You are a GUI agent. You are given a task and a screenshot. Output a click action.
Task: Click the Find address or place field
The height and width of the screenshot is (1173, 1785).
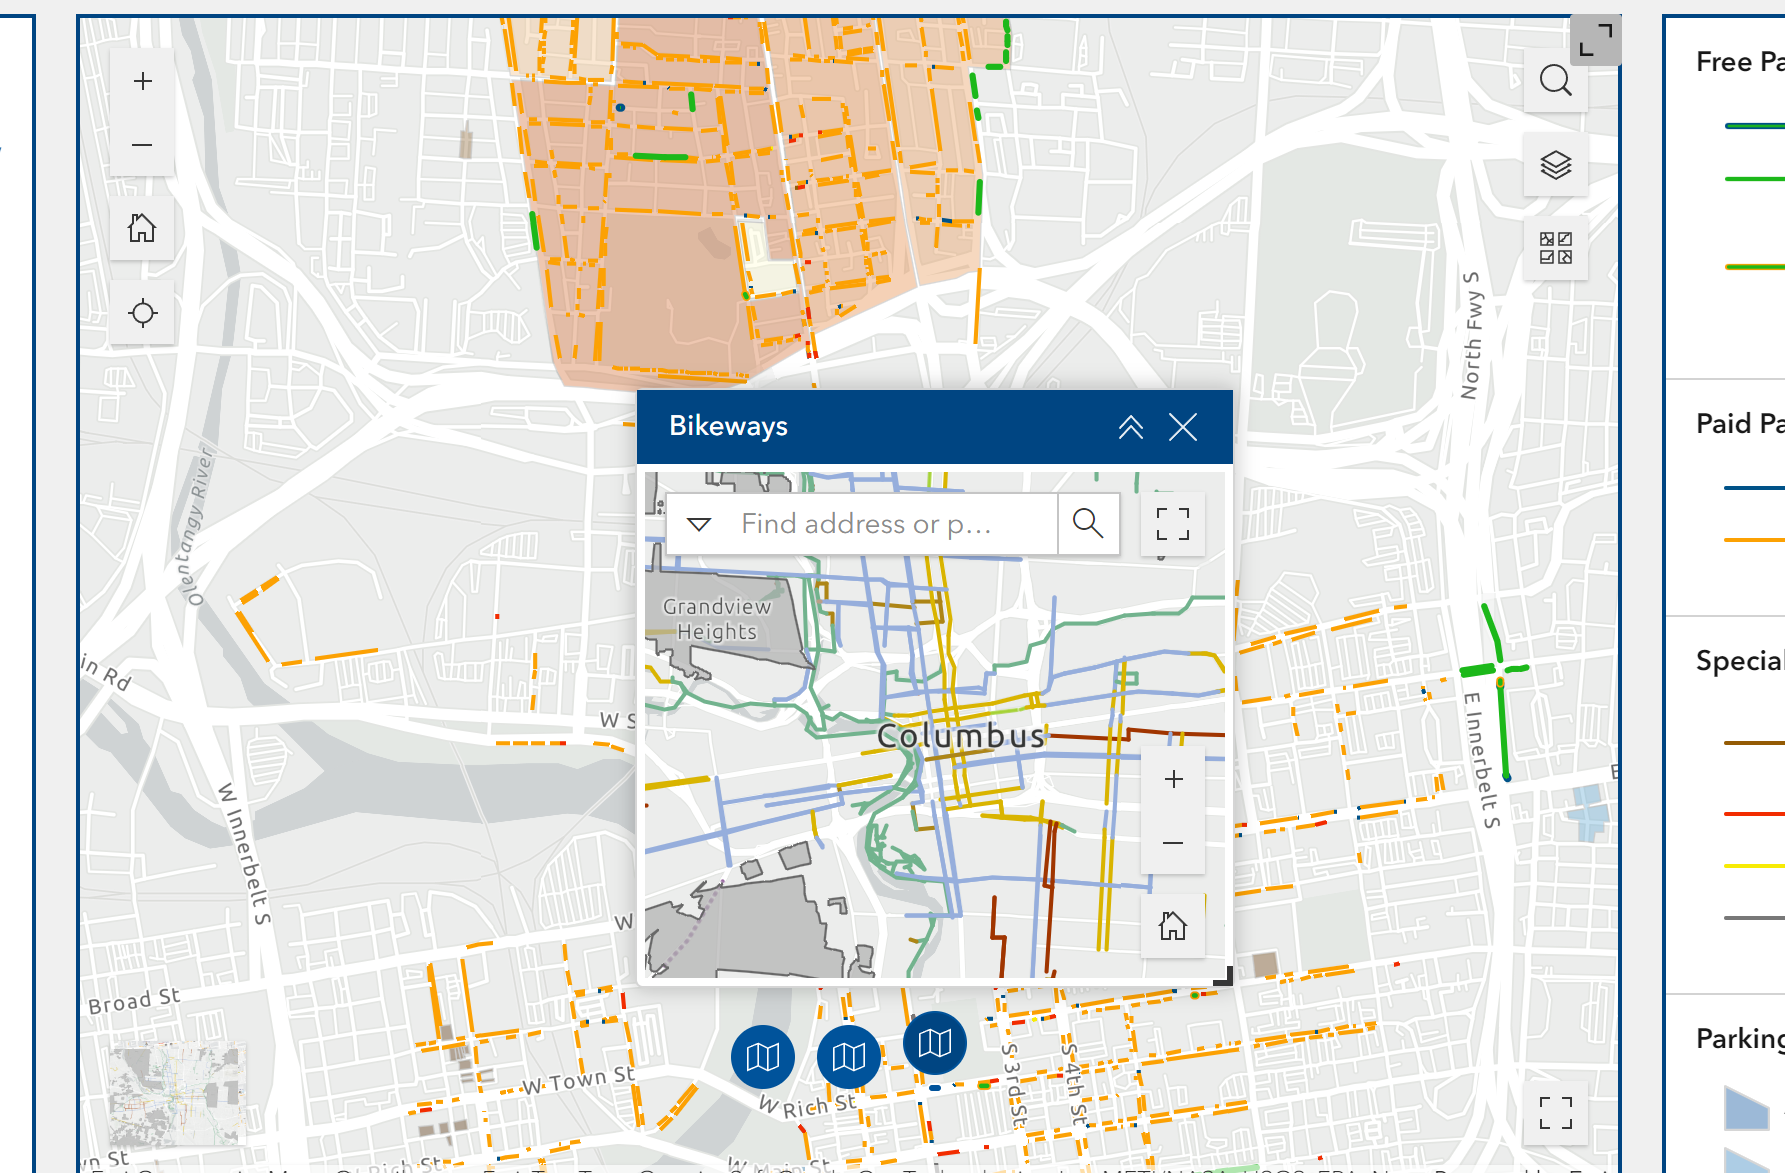pyautogui.click(x=880, y=523)
